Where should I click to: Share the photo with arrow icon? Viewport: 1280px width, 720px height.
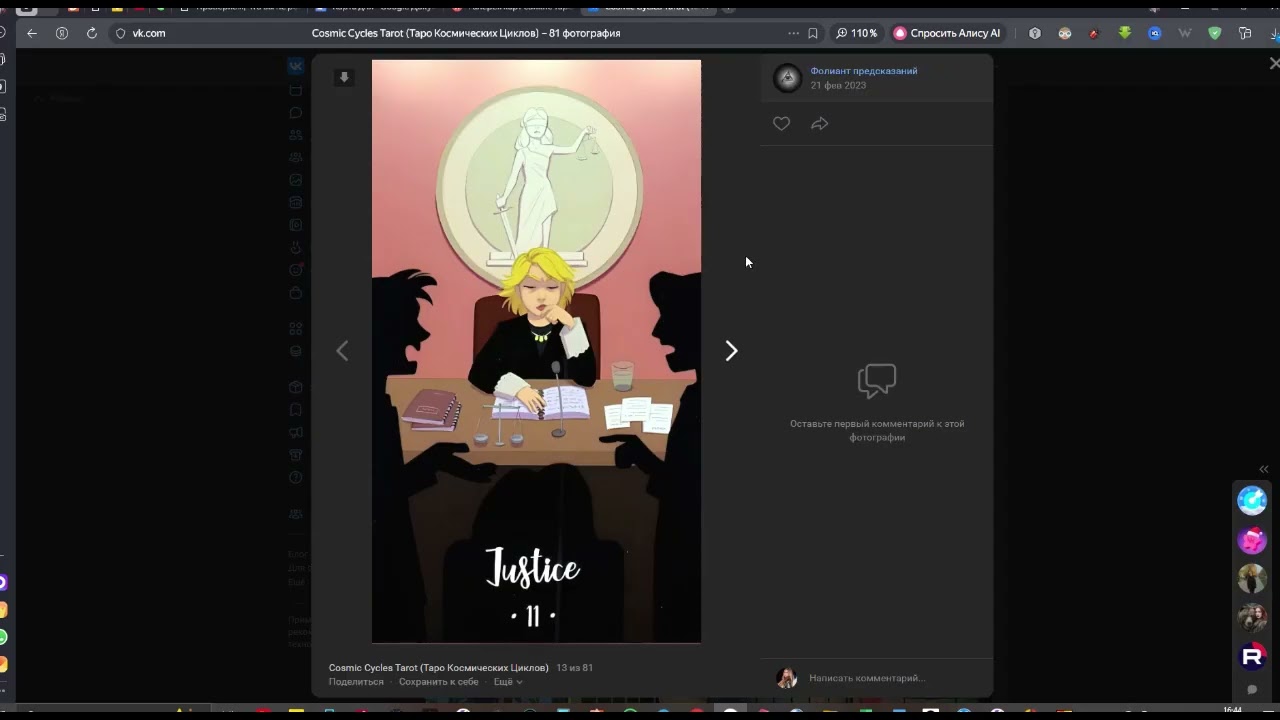click(820, 124)
